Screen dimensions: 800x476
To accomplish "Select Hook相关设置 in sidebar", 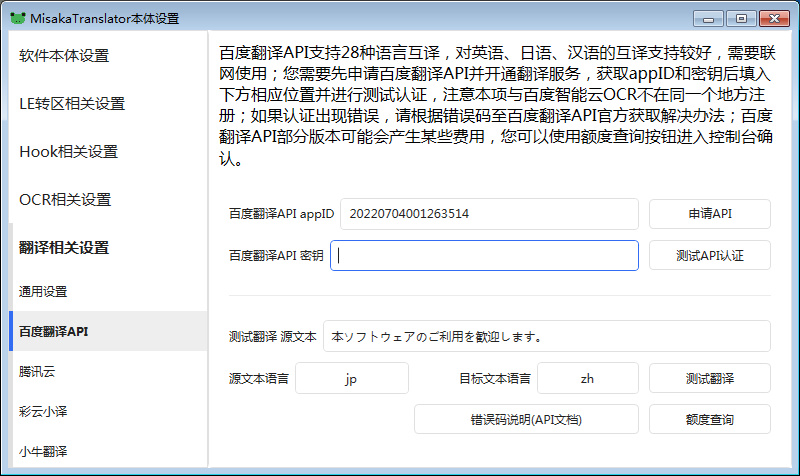I will pyautogui.click(x=68, y=152).
